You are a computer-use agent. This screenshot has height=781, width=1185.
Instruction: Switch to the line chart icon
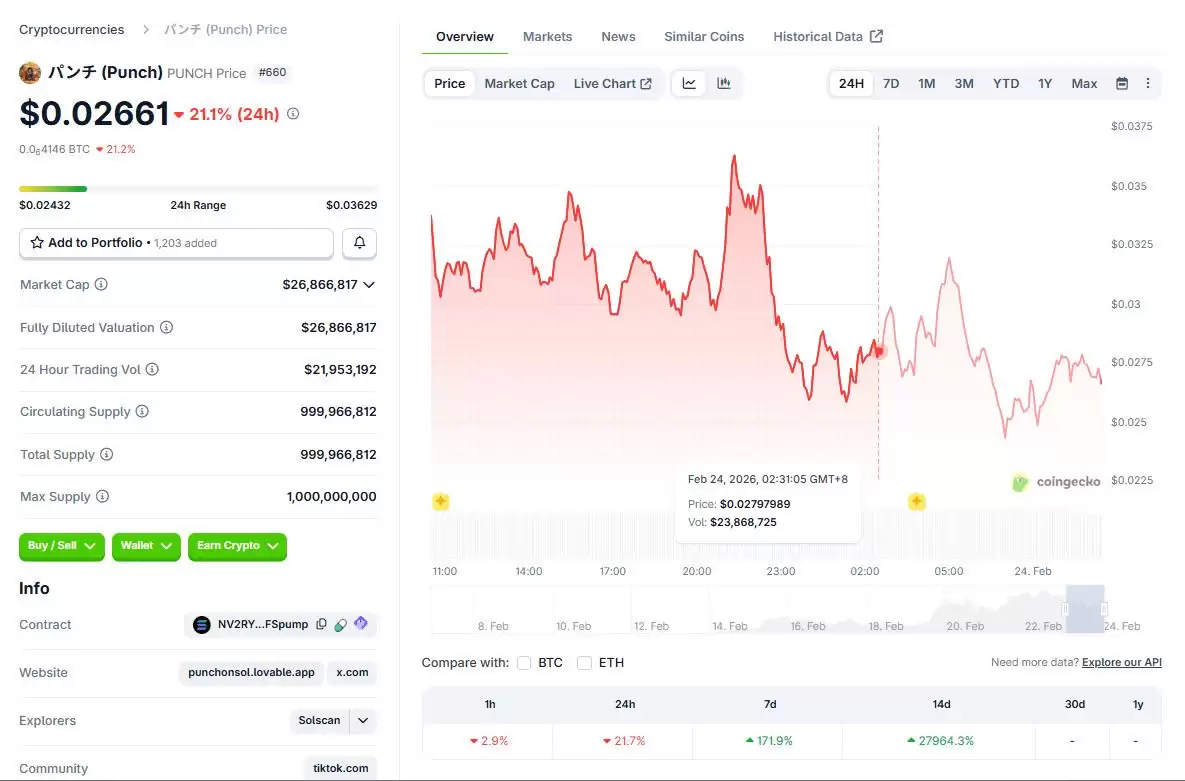point(689,83)
